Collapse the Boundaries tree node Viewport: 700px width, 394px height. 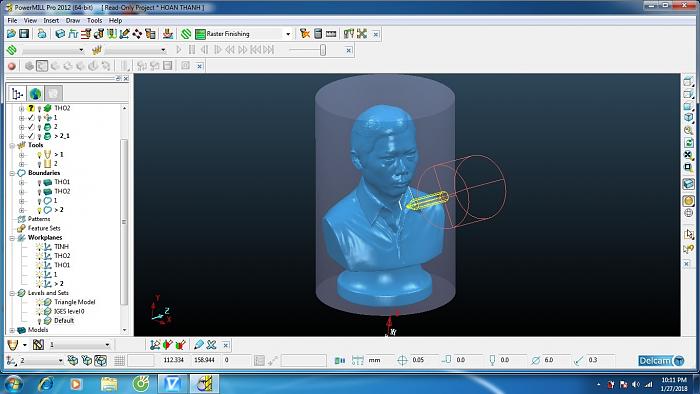(12, 173)
